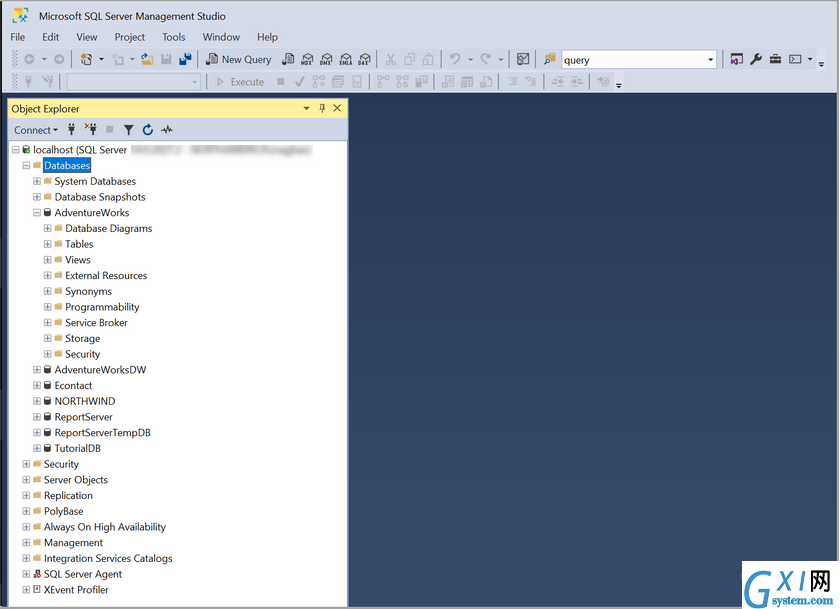This screenshot has width=840, height=609.
Task: Select the Econtact database
Action: [73, 386]
